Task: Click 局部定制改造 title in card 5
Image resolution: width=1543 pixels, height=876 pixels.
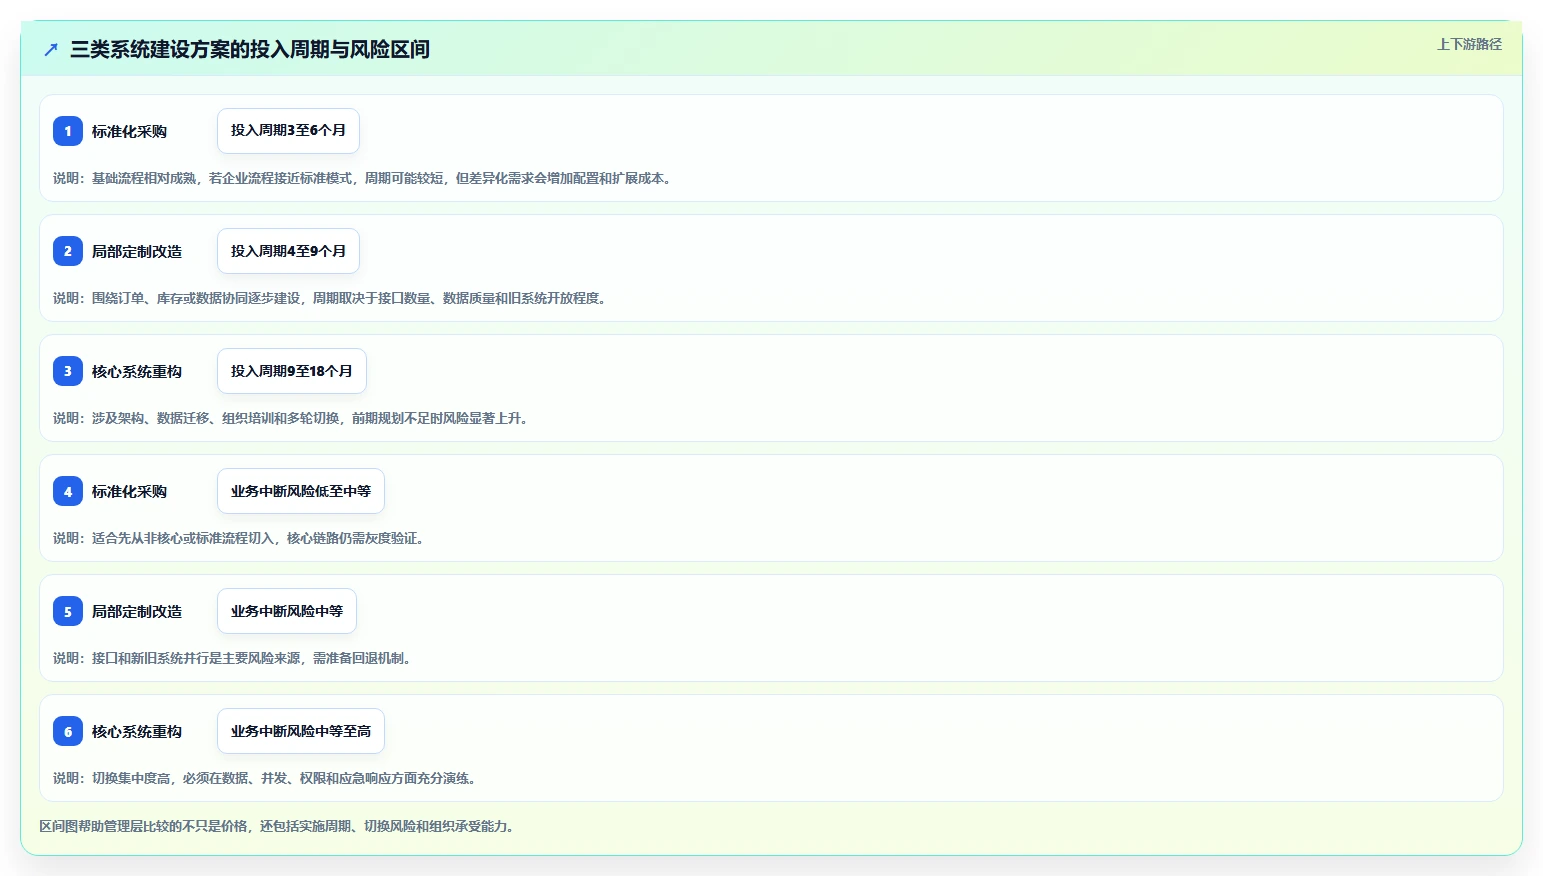Action: tap(137, 611)
